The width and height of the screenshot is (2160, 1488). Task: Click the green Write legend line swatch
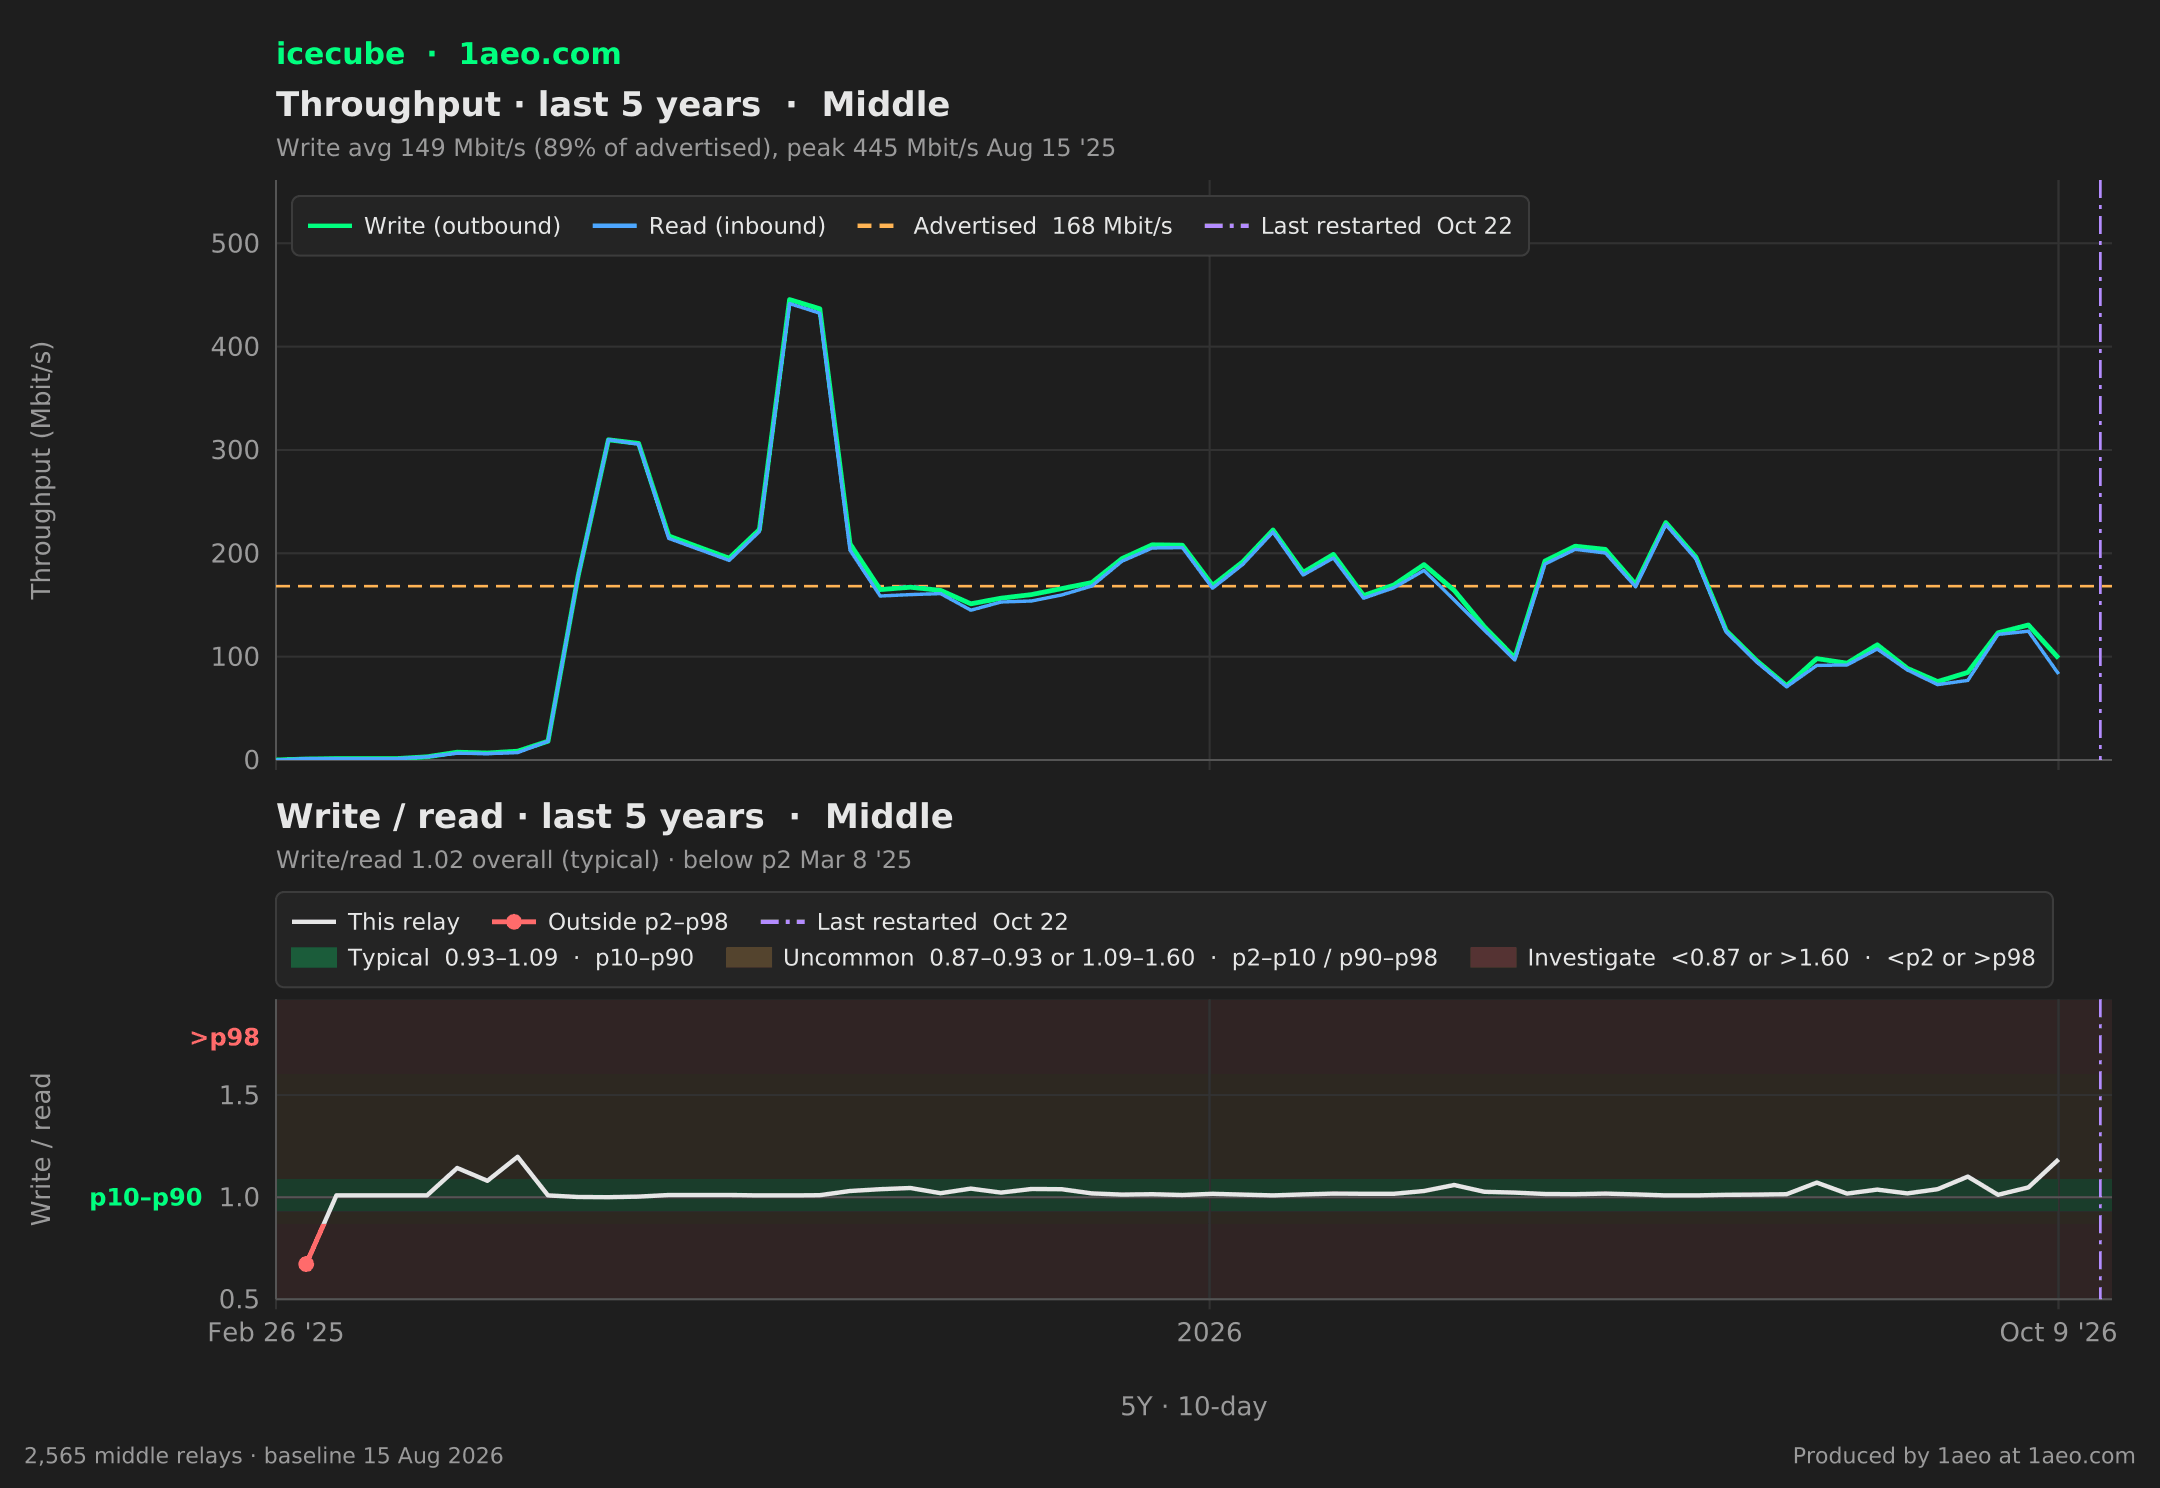pyautogui.click(x=330, y=226)
